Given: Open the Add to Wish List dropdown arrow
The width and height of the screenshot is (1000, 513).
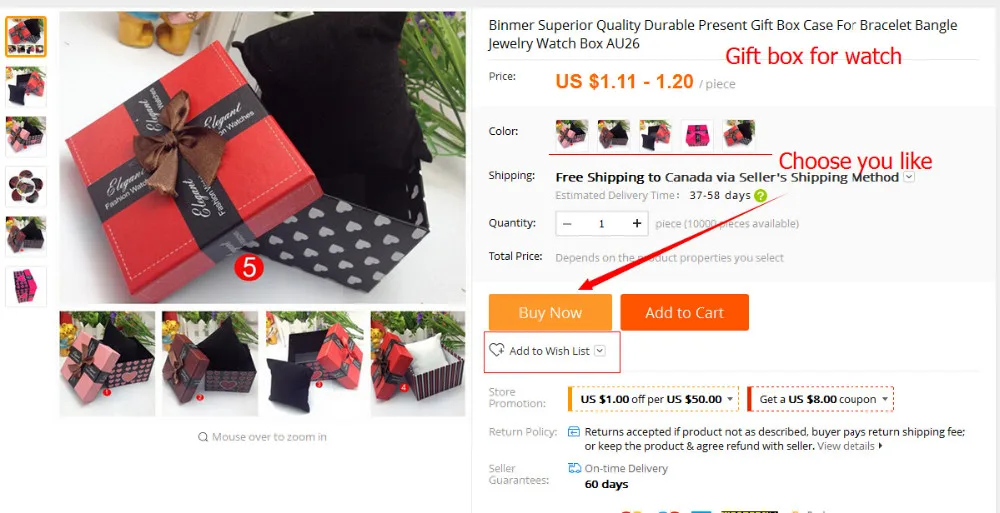Looking at the screenshot, I should point(599,351).
